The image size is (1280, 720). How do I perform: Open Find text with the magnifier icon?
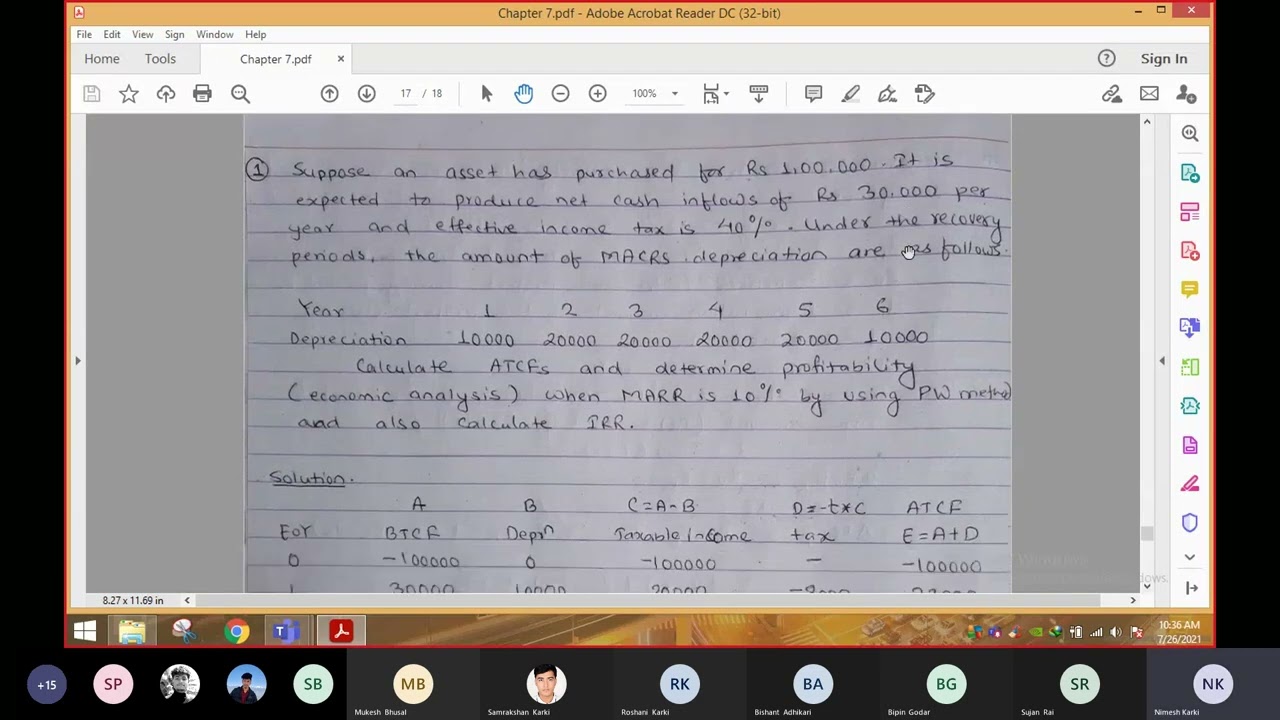pyautogui.click(x=240, y=94)
